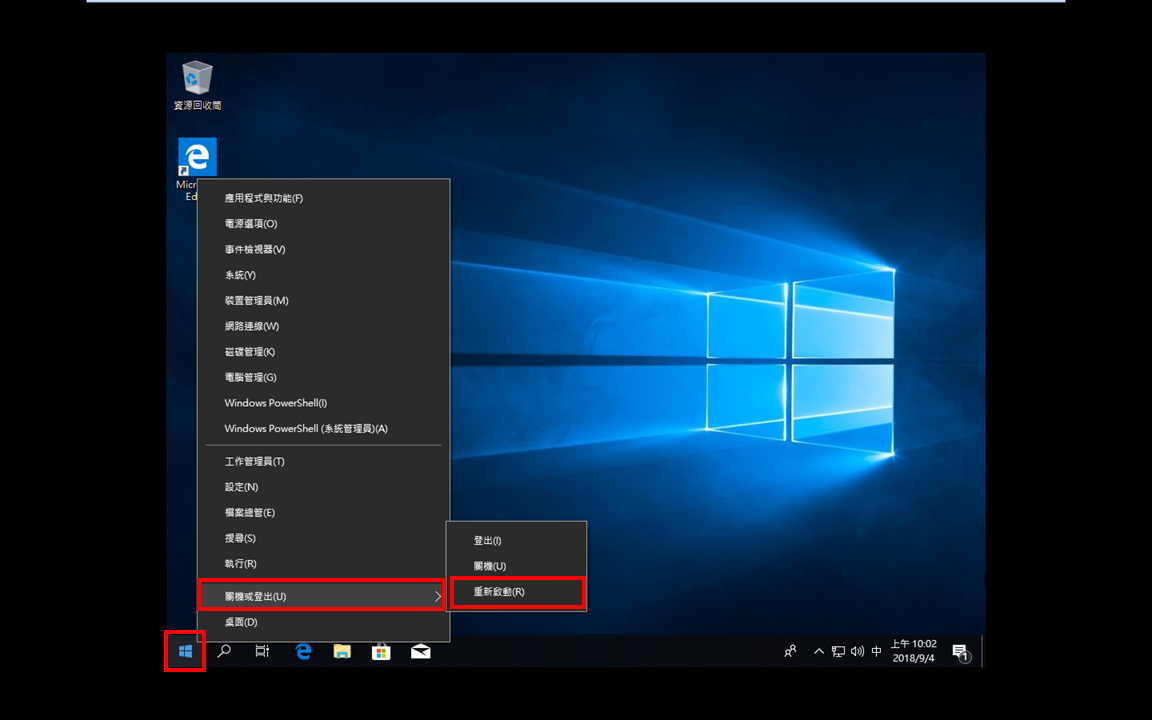Switch the 中 input method indicator
Screen dimensions: 1152x720
876,651
